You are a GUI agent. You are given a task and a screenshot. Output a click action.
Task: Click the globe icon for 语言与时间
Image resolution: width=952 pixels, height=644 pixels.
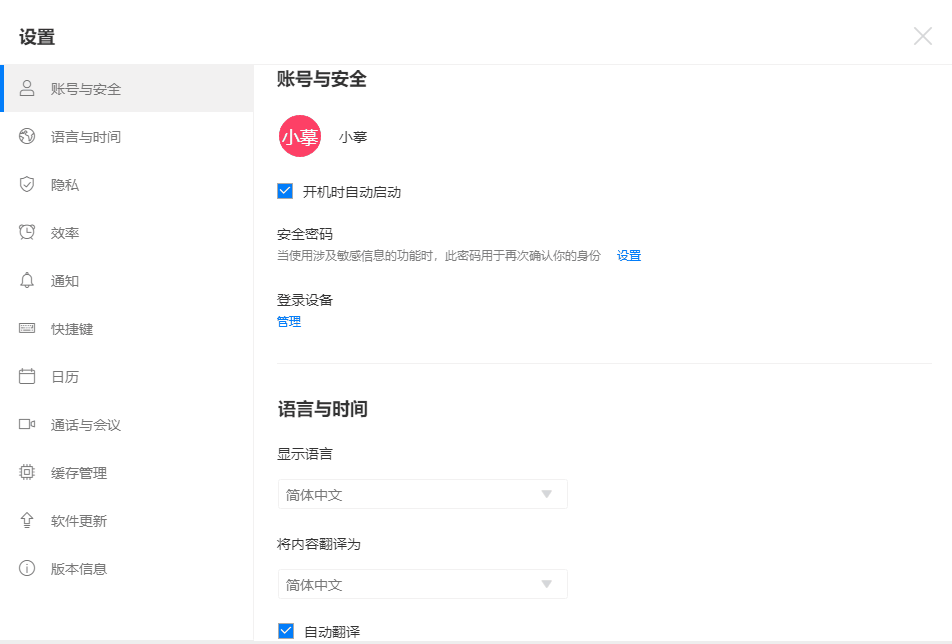click(x=27, y=136)
